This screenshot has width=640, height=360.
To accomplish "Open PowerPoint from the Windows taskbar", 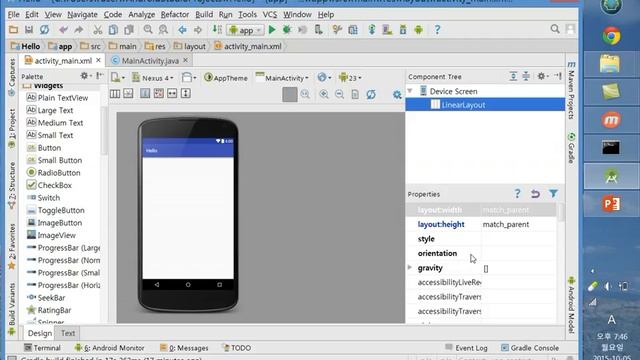I will (611, 203).
